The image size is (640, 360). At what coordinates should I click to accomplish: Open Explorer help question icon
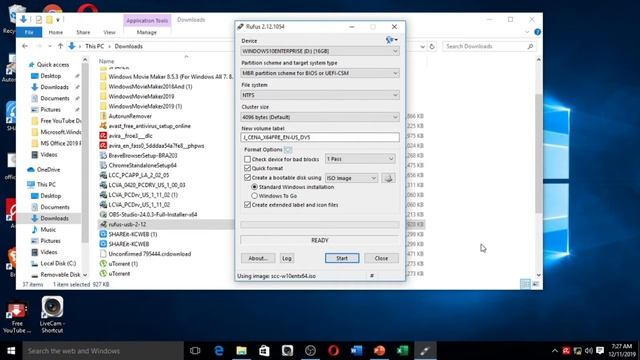pyautogui.click(x=538, y=32)
